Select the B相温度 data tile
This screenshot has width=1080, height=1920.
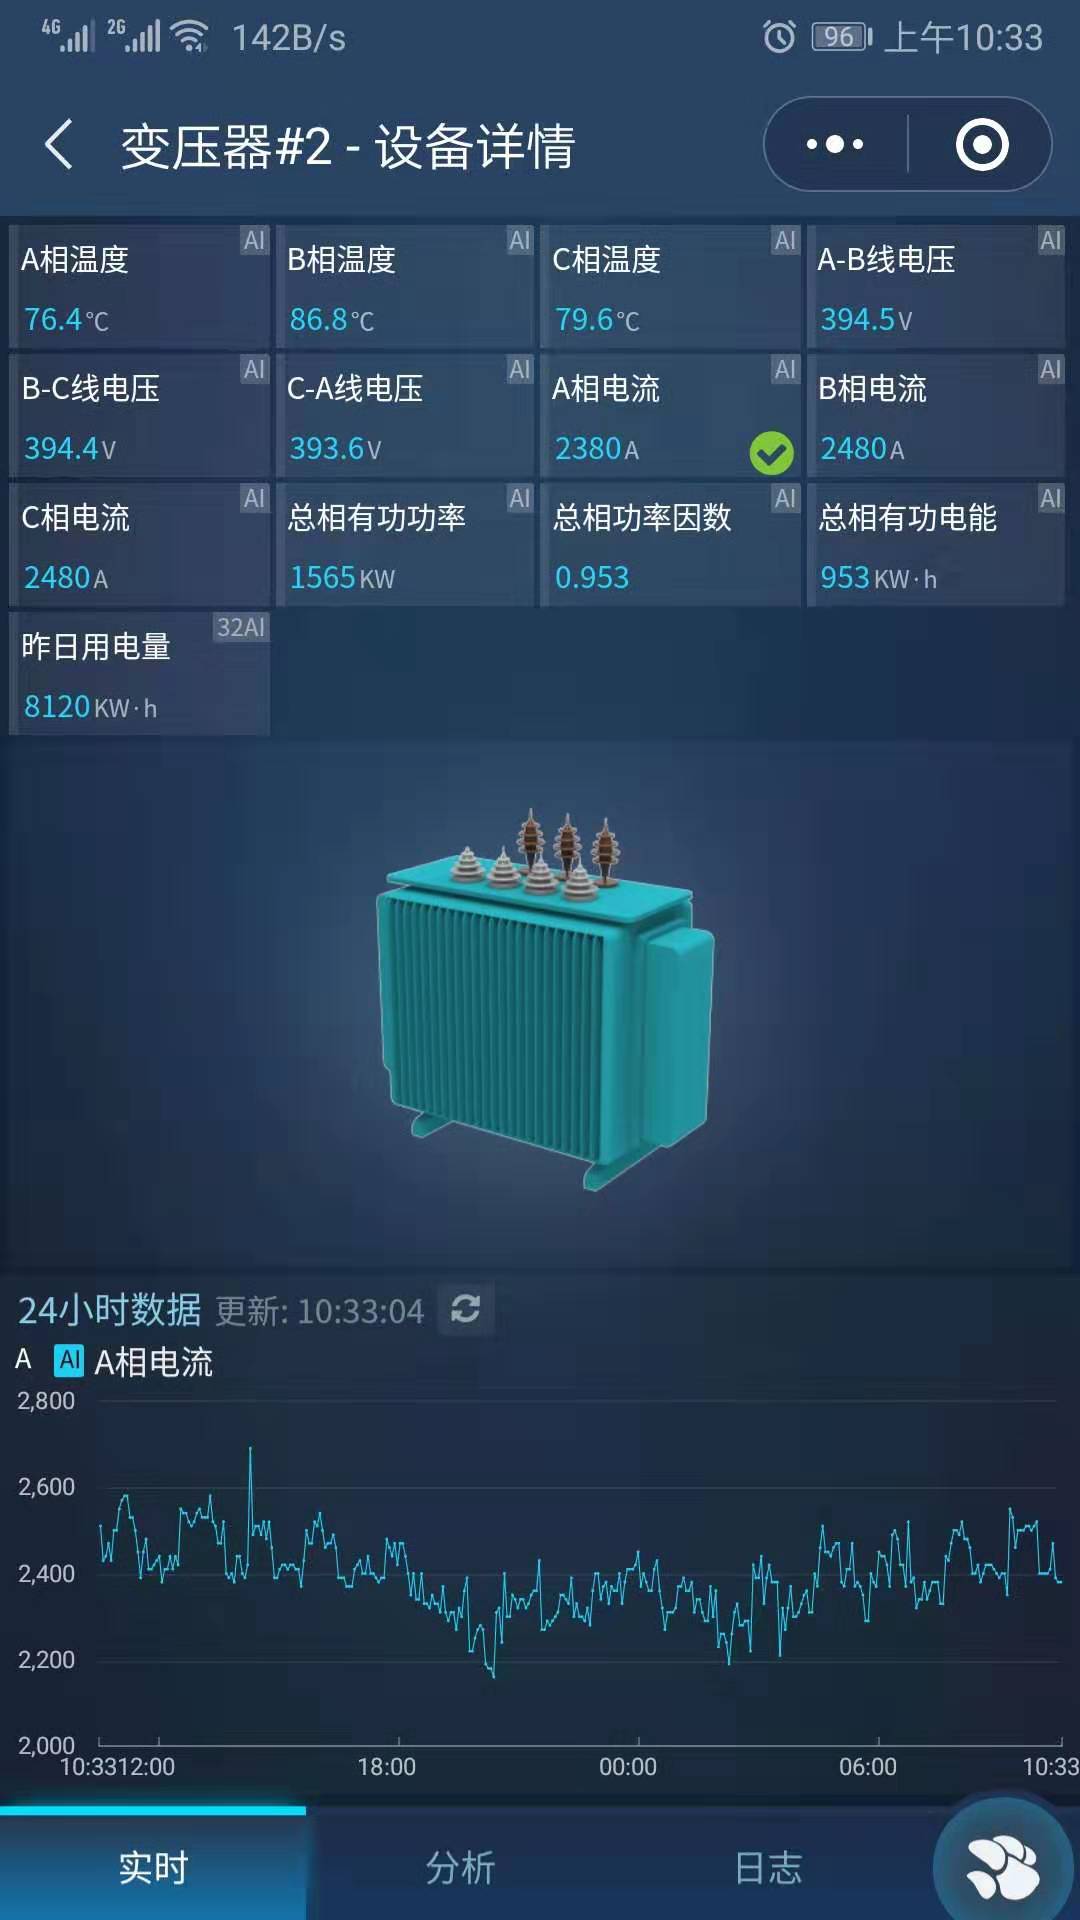tap(404, 287)
